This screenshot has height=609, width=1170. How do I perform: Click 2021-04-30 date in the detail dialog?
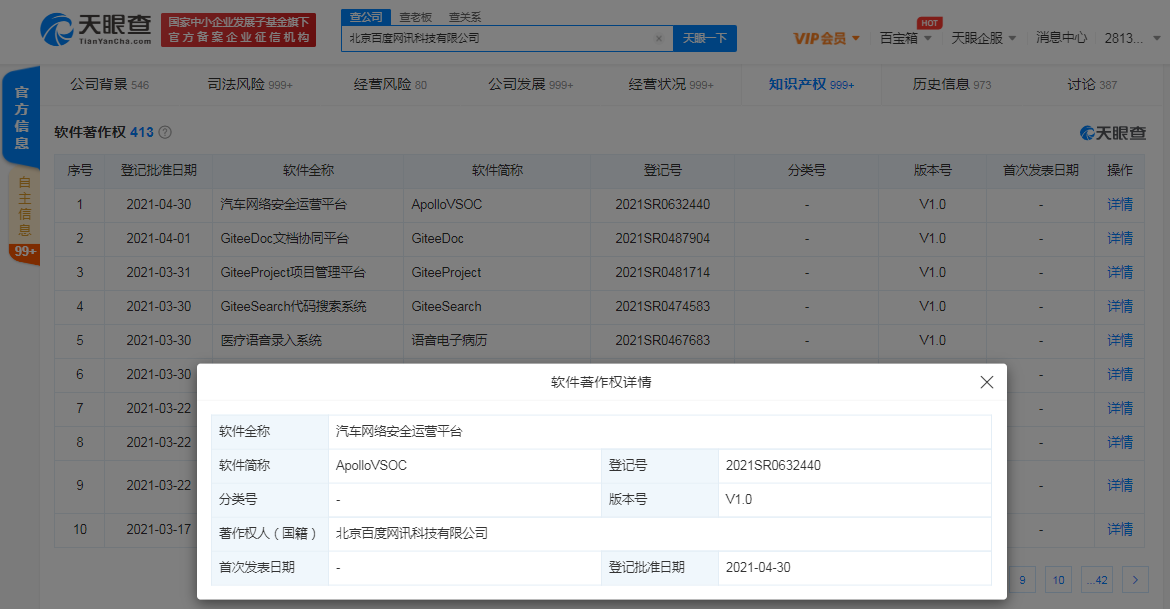[x=758, y=567]
